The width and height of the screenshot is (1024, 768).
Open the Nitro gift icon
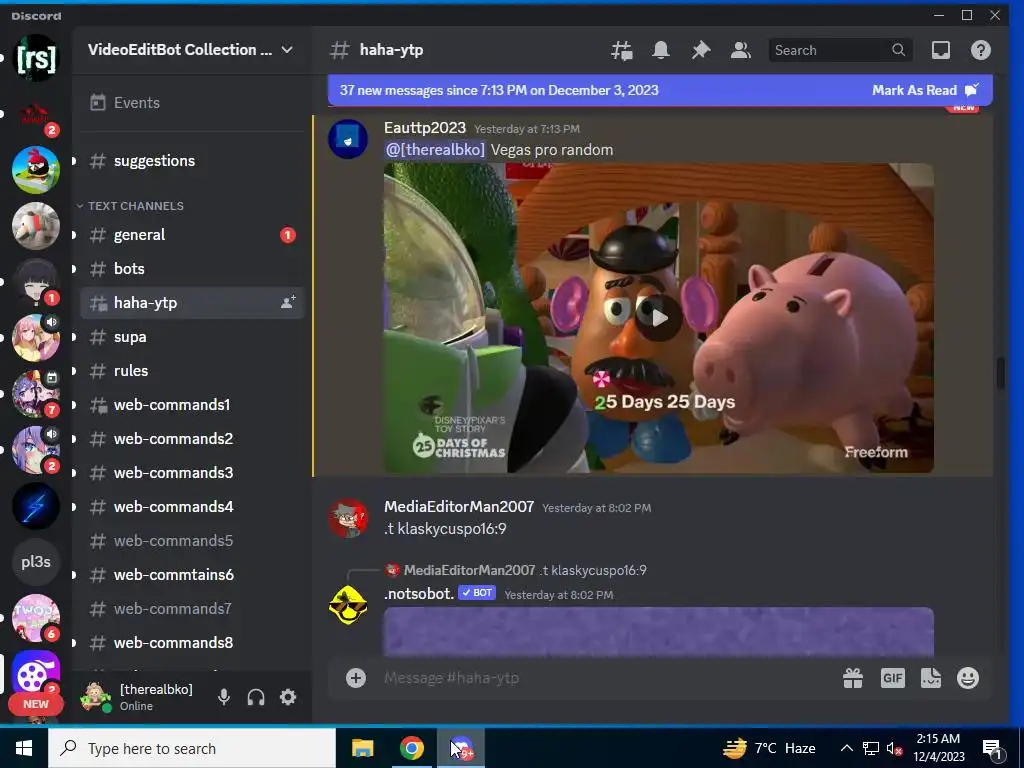853,678
